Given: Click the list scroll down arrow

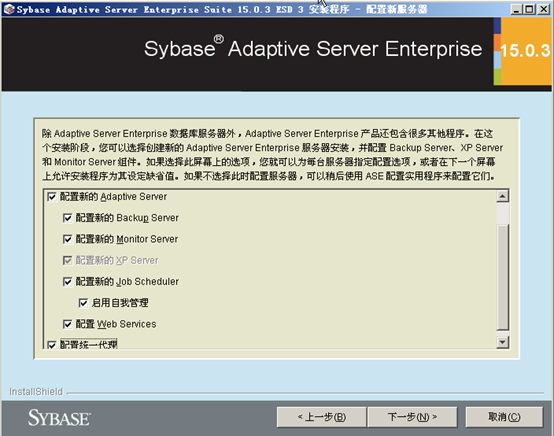Looking at the screenshot, I should coord(502,342).
